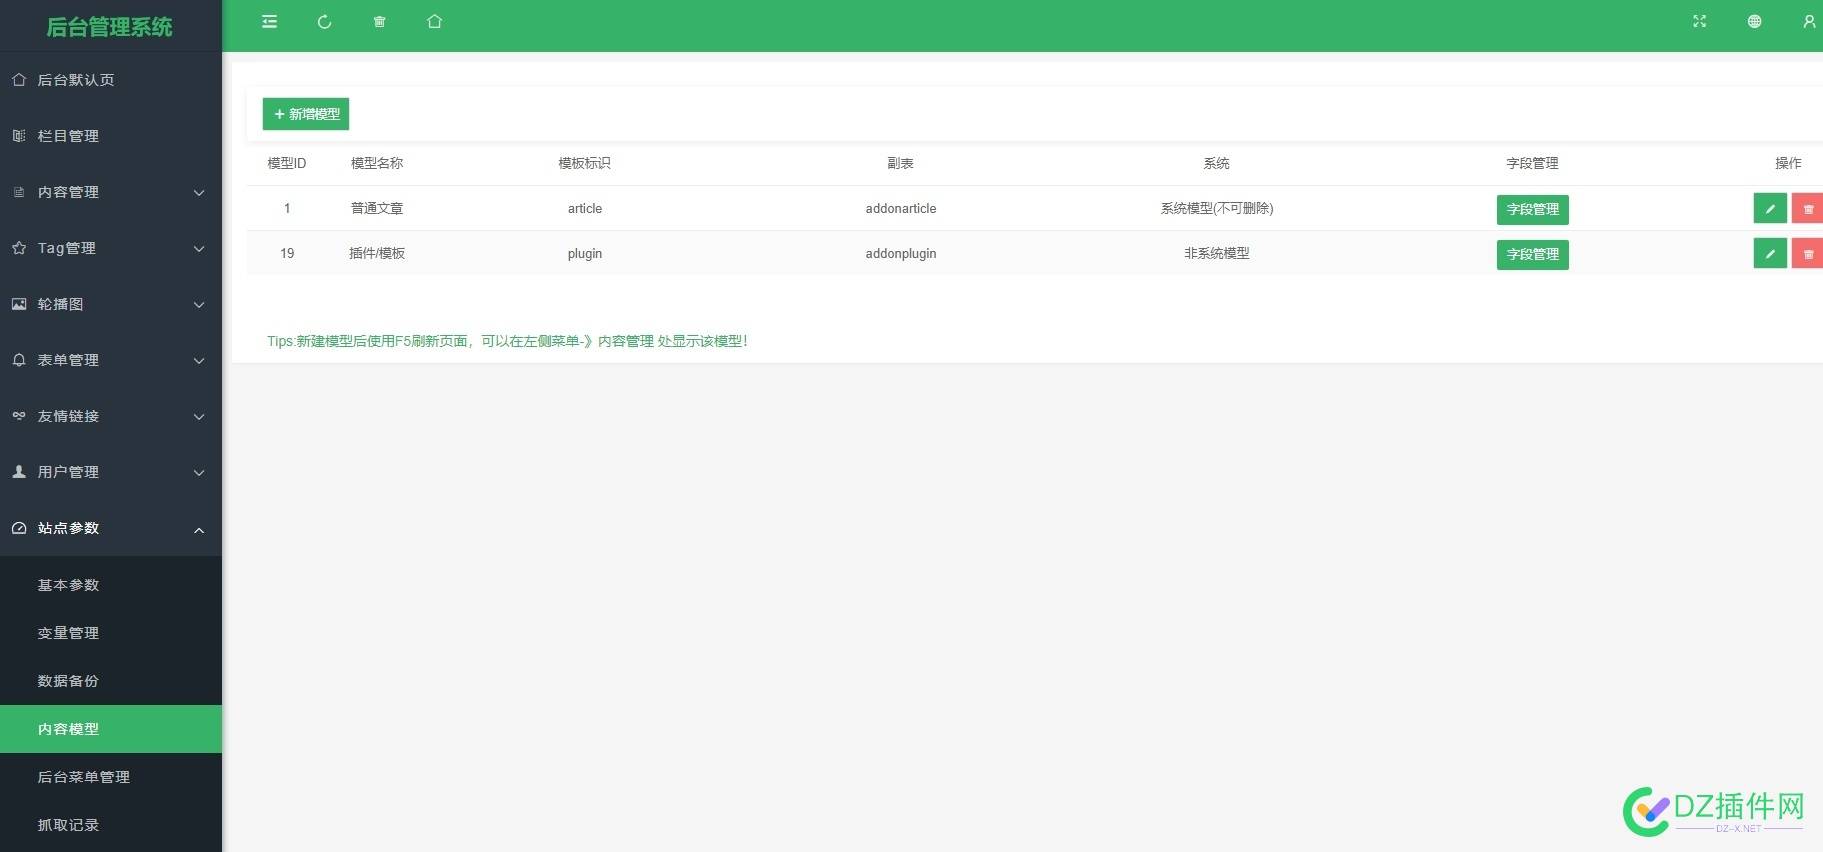
Task: Open 后台默认页 in the sidebar
Action: point(111,80)
